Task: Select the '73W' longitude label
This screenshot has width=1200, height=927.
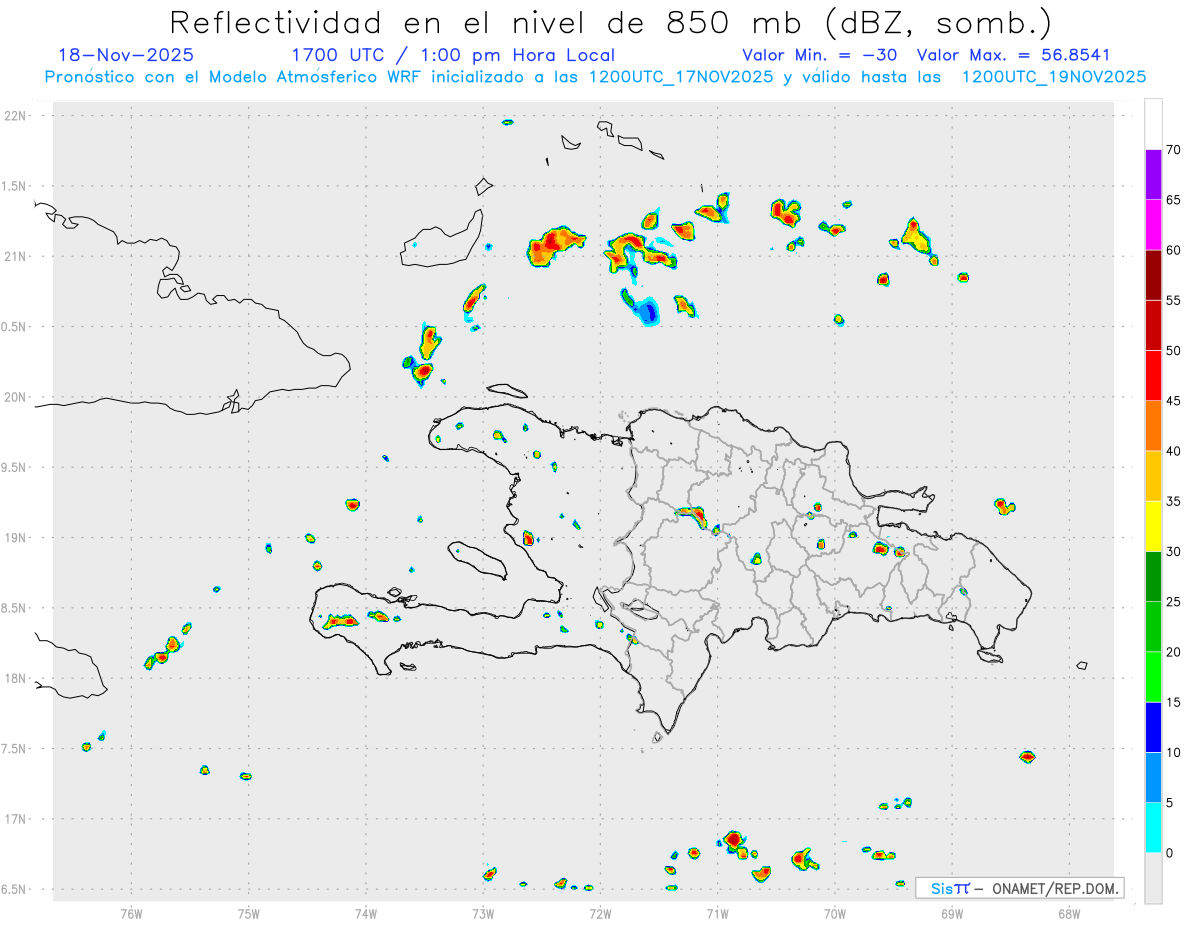Action: (483, 913)
